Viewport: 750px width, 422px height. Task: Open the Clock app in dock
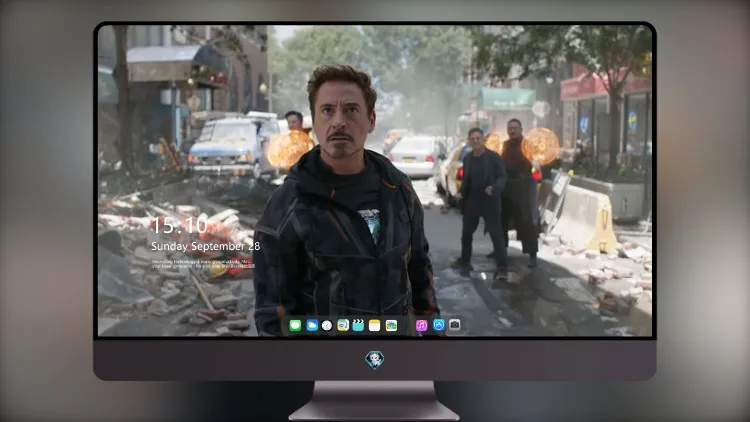click(327, 326)
